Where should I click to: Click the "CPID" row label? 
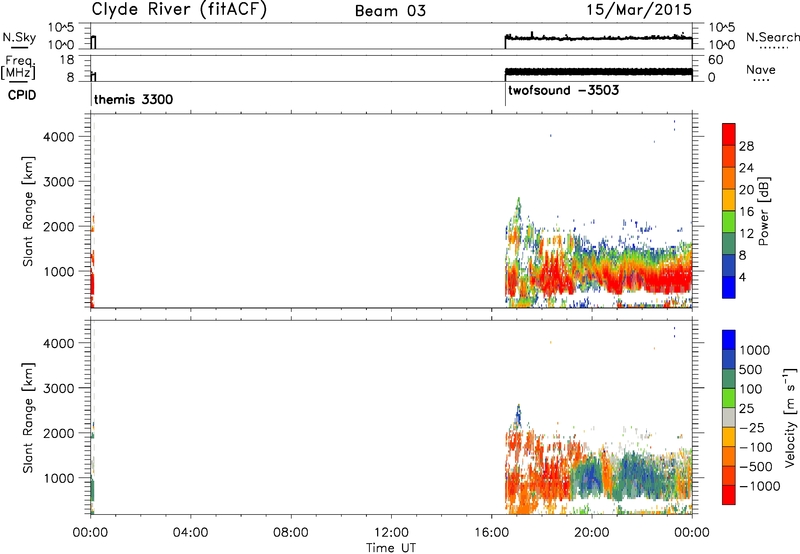(22, 95)
